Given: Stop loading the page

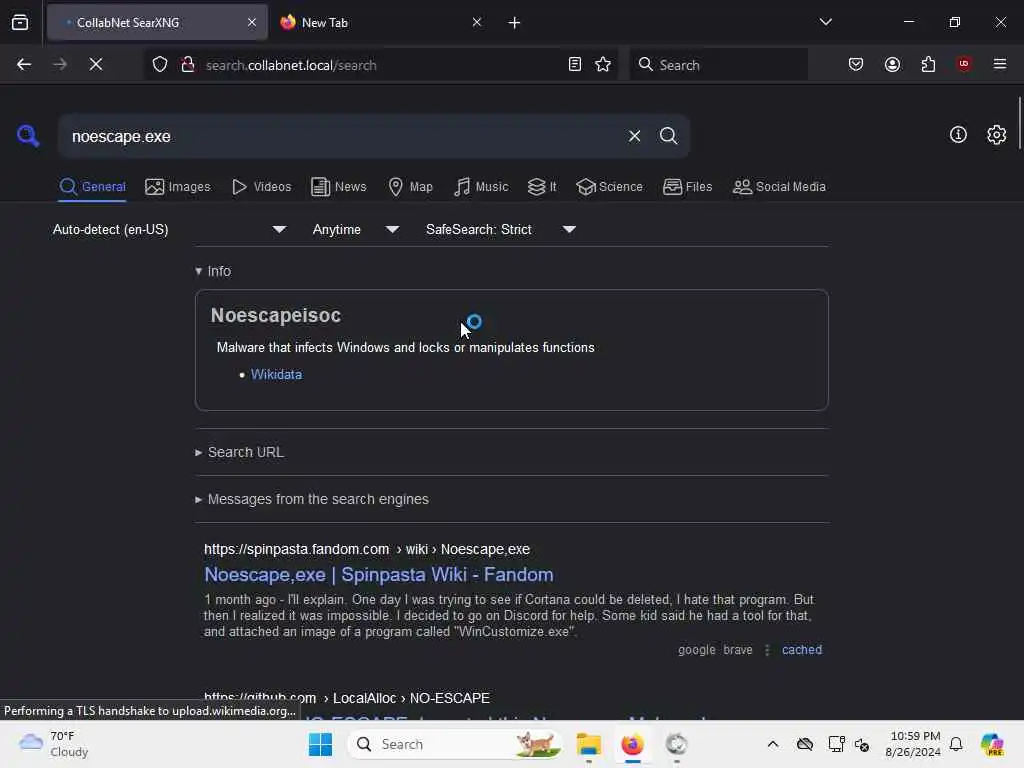Looking at the screenshot, I should click(95, 64).
